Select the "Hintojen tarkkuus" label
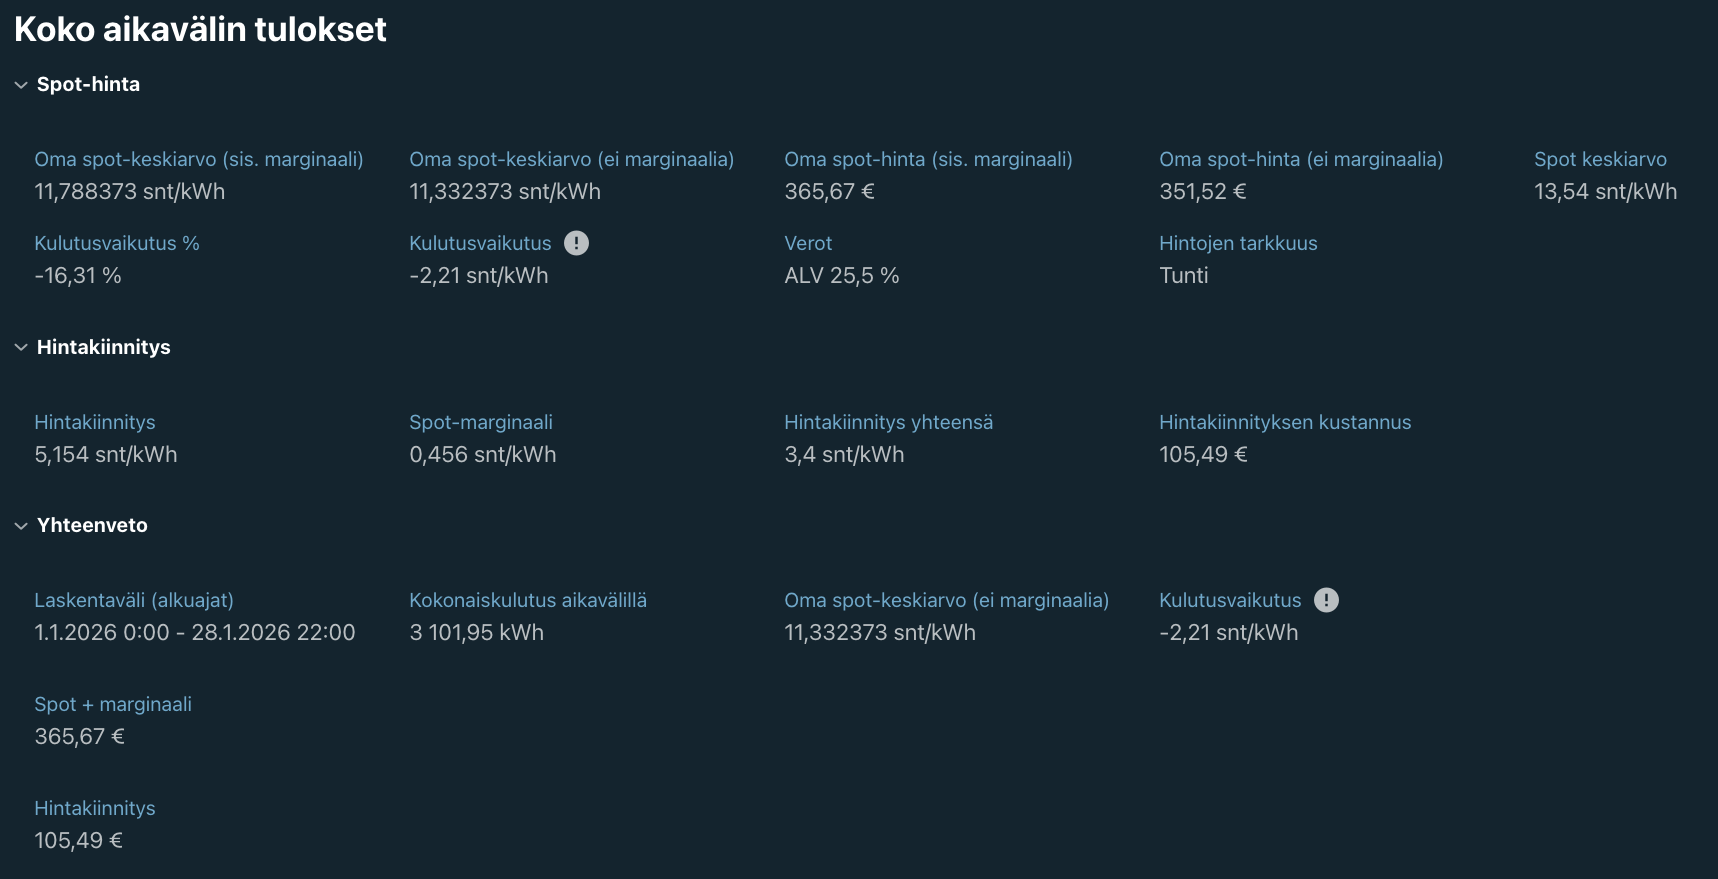The height and width of the screenshot is (879, 1718). [x=1237, y=243]
